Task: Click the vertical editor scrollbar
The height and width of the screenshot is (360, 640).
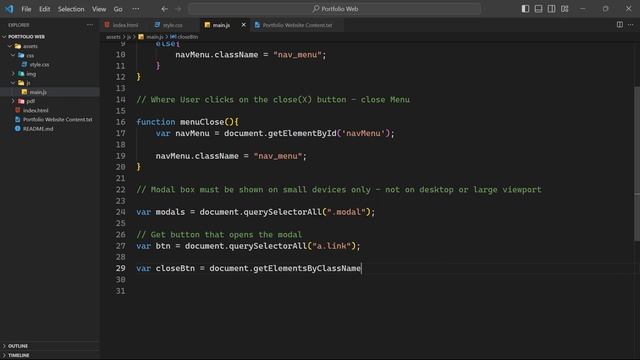Action: tap(637, 163)
